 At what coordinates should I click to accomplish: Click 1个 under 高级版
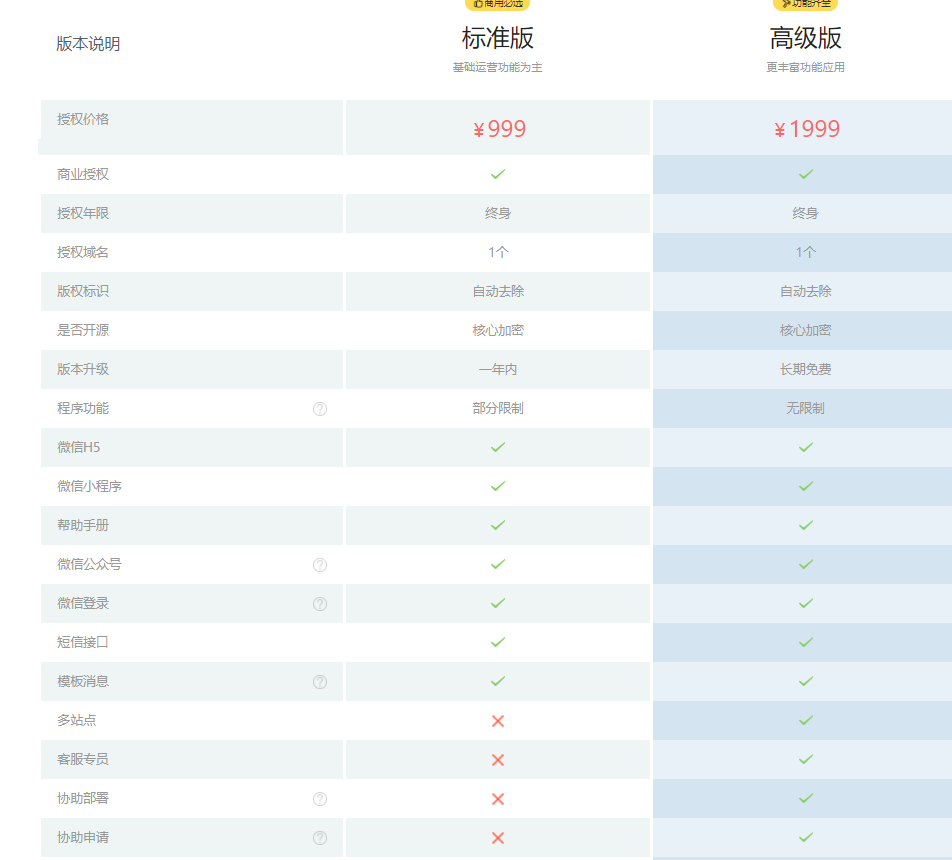[x=806, y=252]
